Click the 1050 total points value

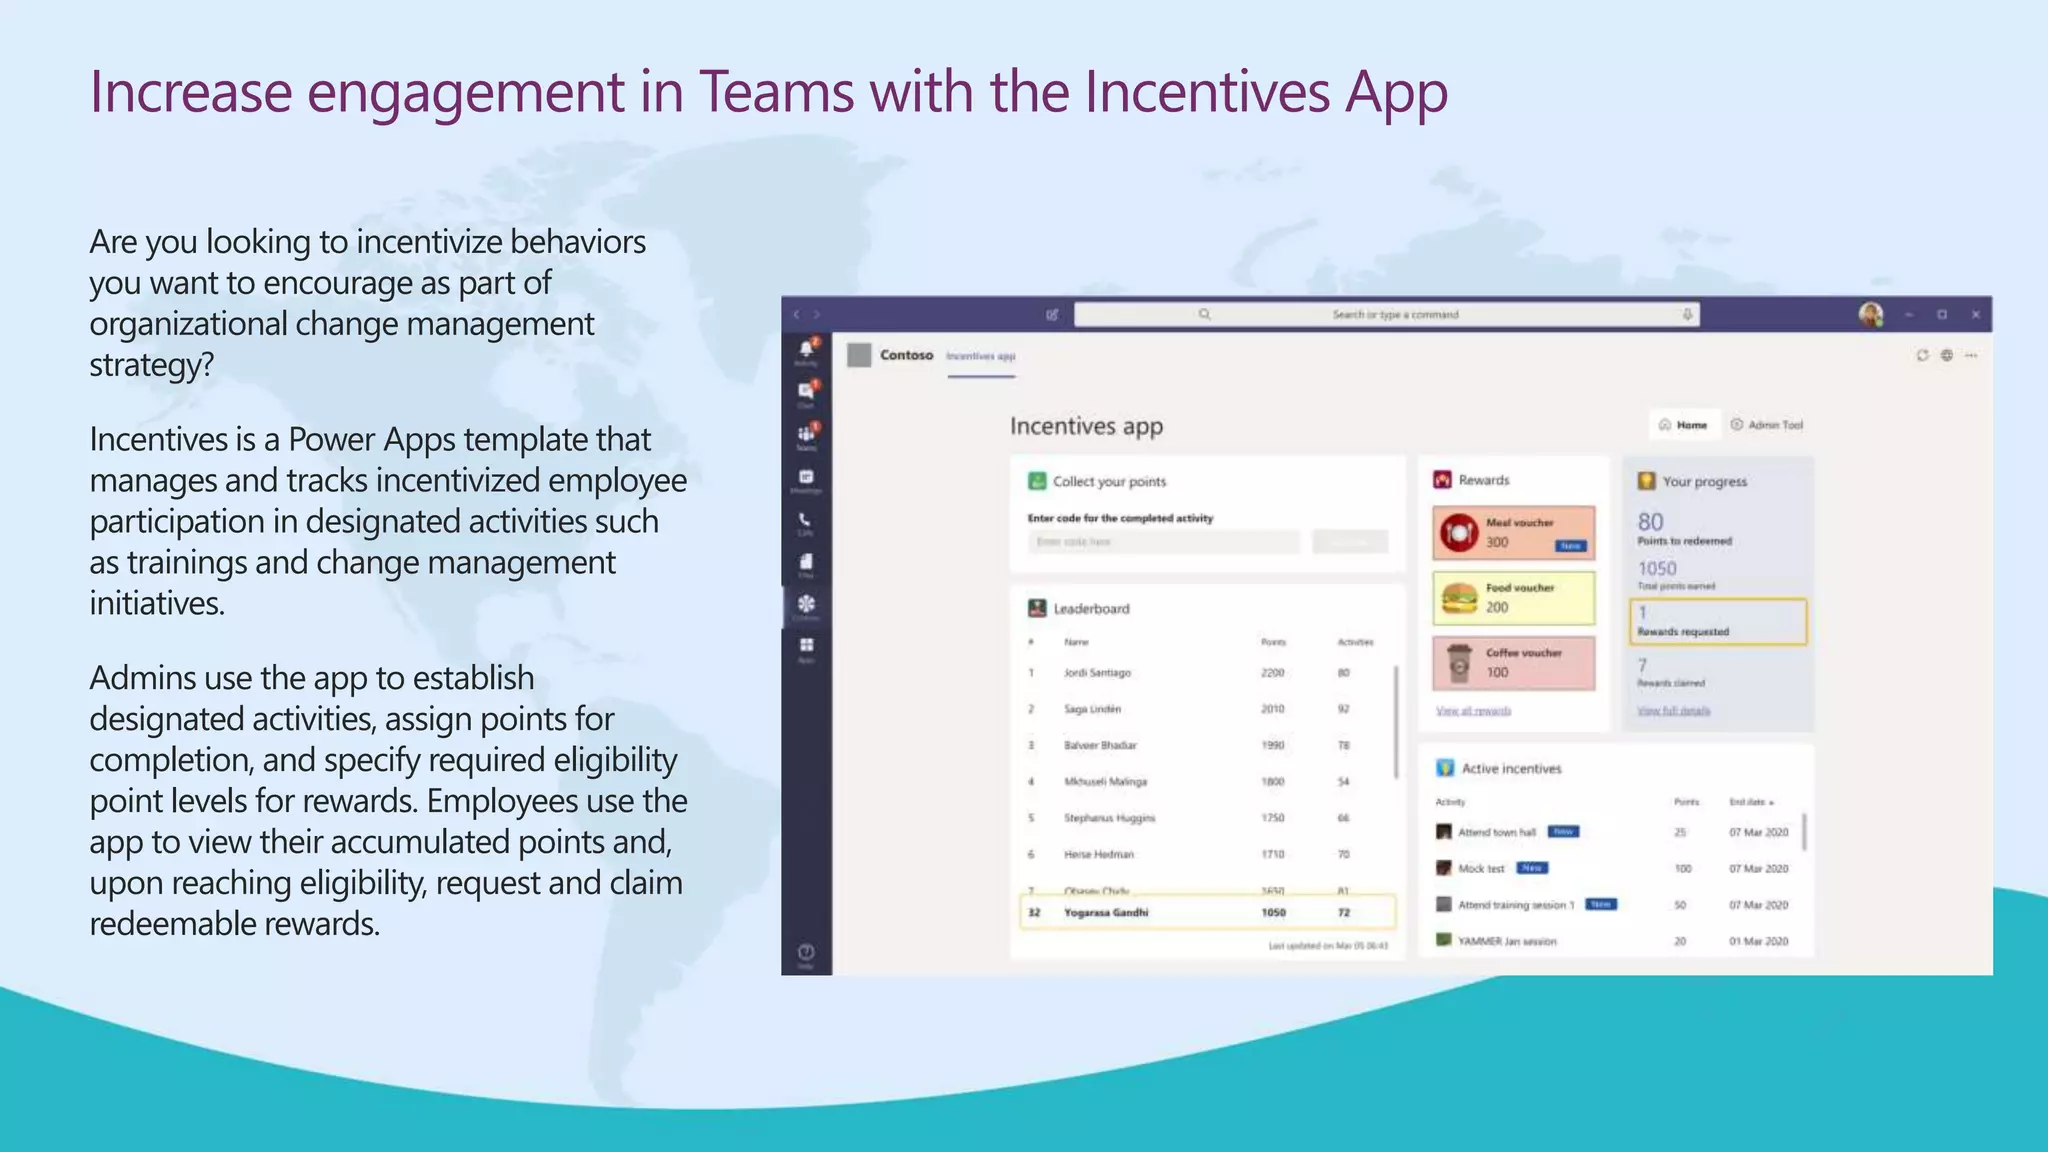click(x=1657, y=568)
